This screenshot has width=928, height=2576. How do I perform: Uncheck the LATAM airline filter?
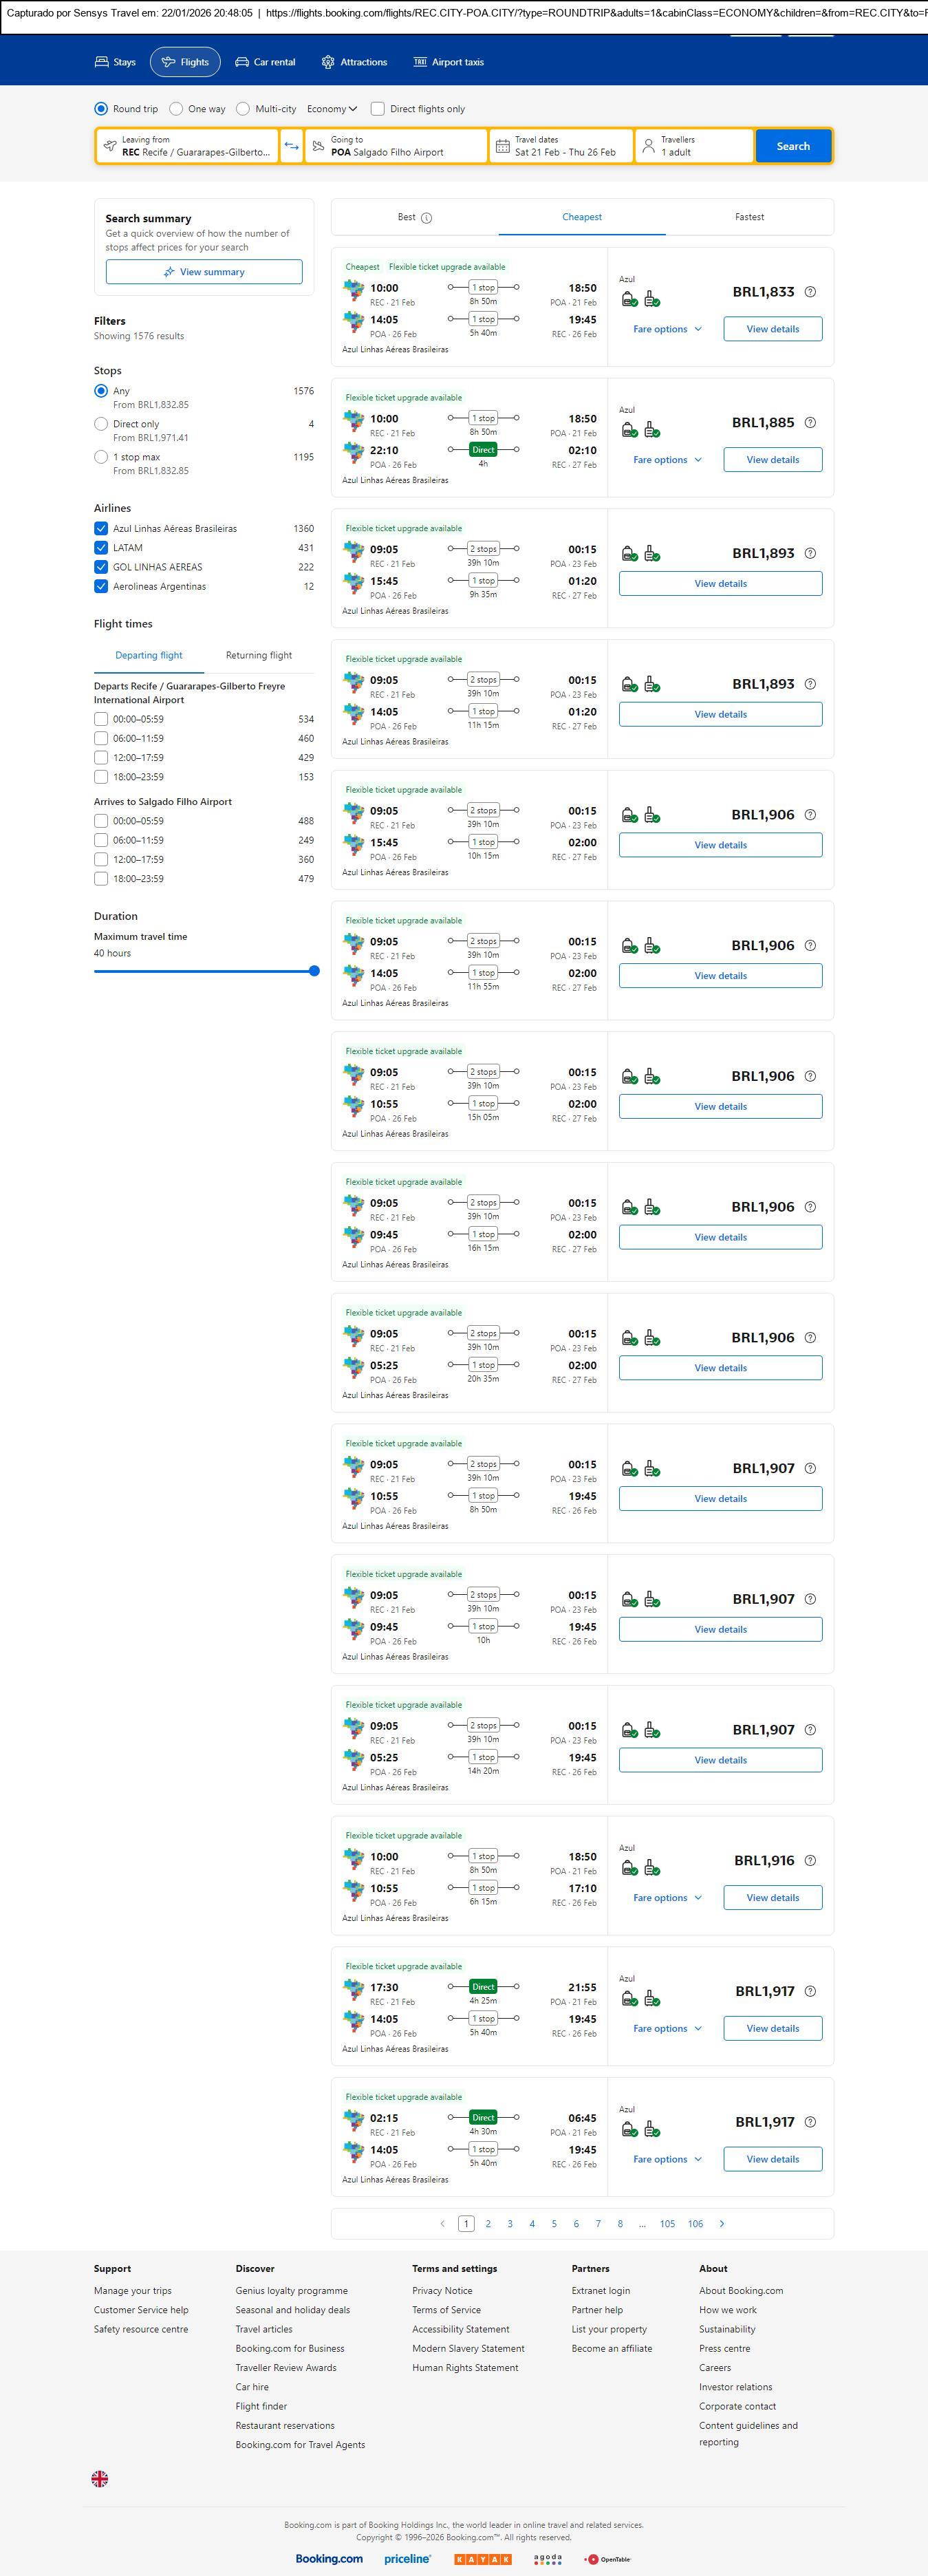pyautogui.click(x=101, y=548)
